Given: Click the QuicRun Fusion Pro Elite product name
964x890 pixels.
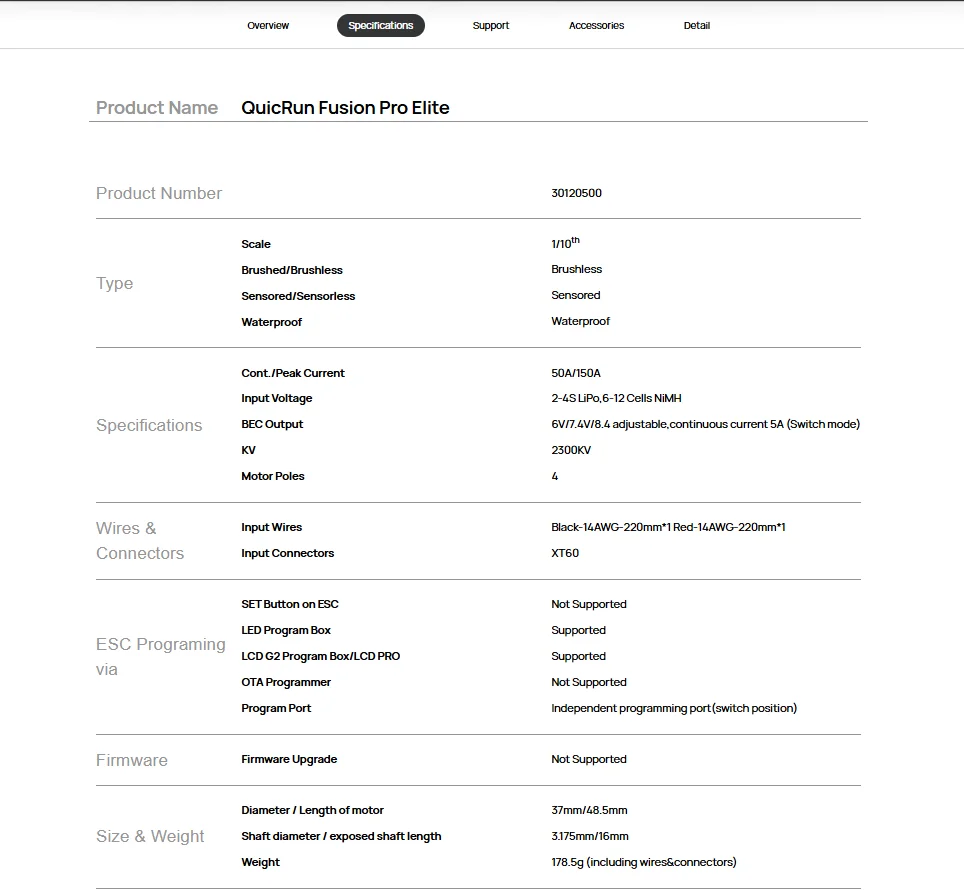Looking at the screenshot, I should pyautogui.click(x=345, y=108).
